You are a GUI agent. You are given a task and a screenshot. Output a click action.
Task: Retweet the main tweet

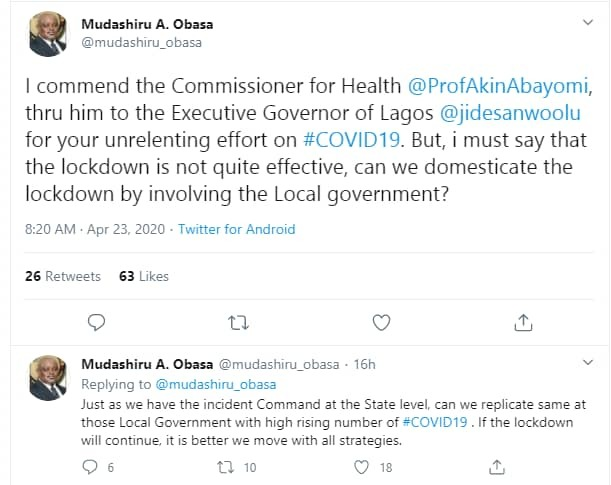238,322
